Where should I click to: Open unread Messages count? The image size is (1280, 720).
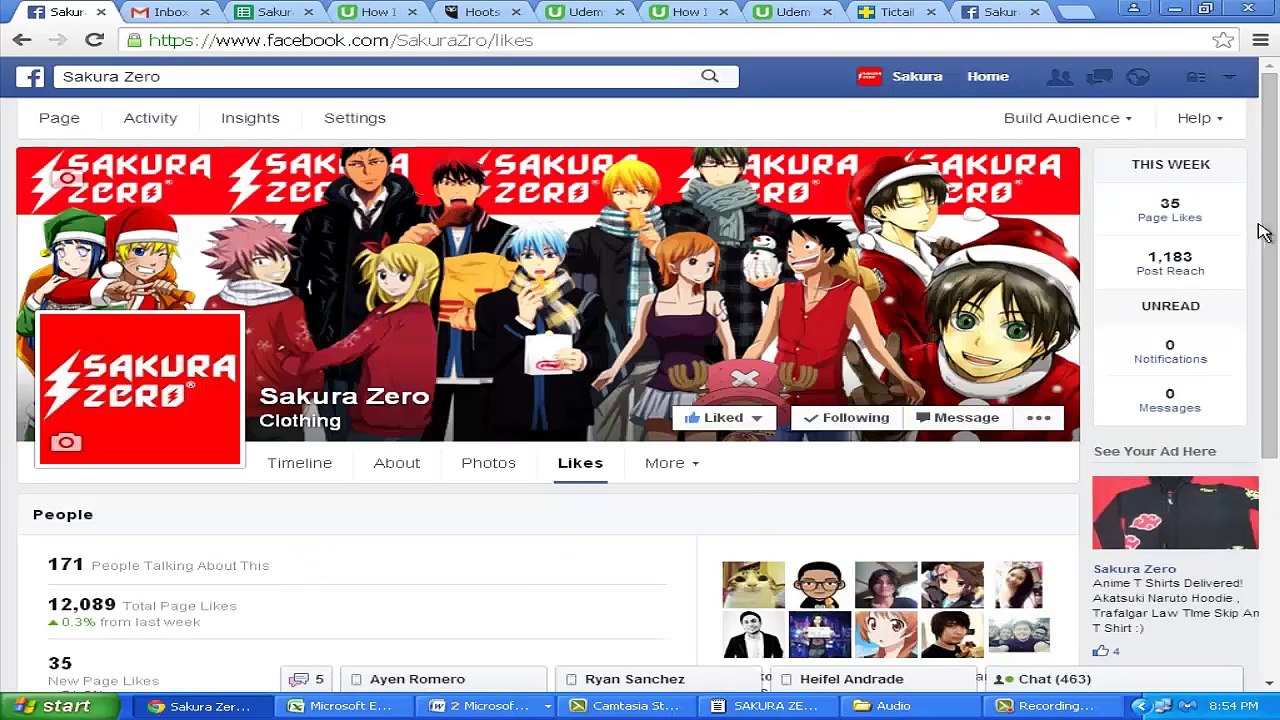point(1170,400)
